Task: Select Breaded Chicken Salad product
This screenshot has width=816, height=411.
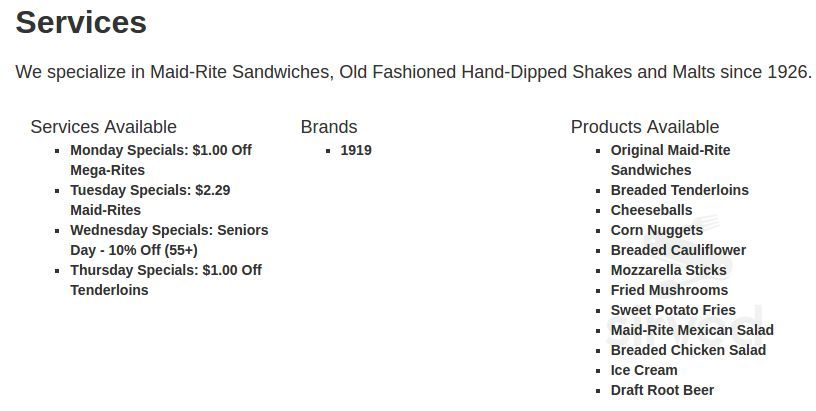Action: (688, 350)
